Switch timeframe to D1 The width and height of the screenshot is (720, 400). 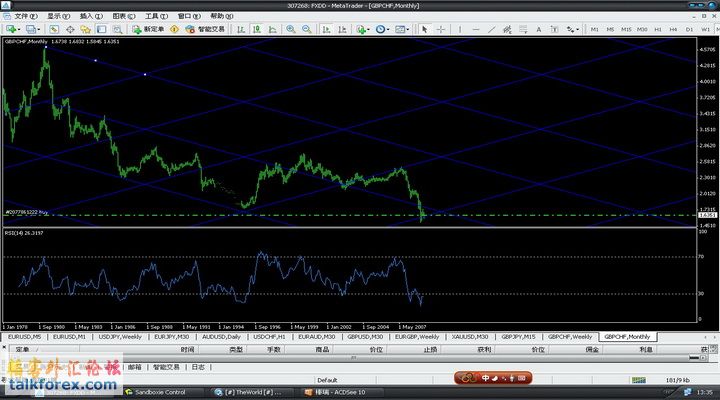coord(689,29)
